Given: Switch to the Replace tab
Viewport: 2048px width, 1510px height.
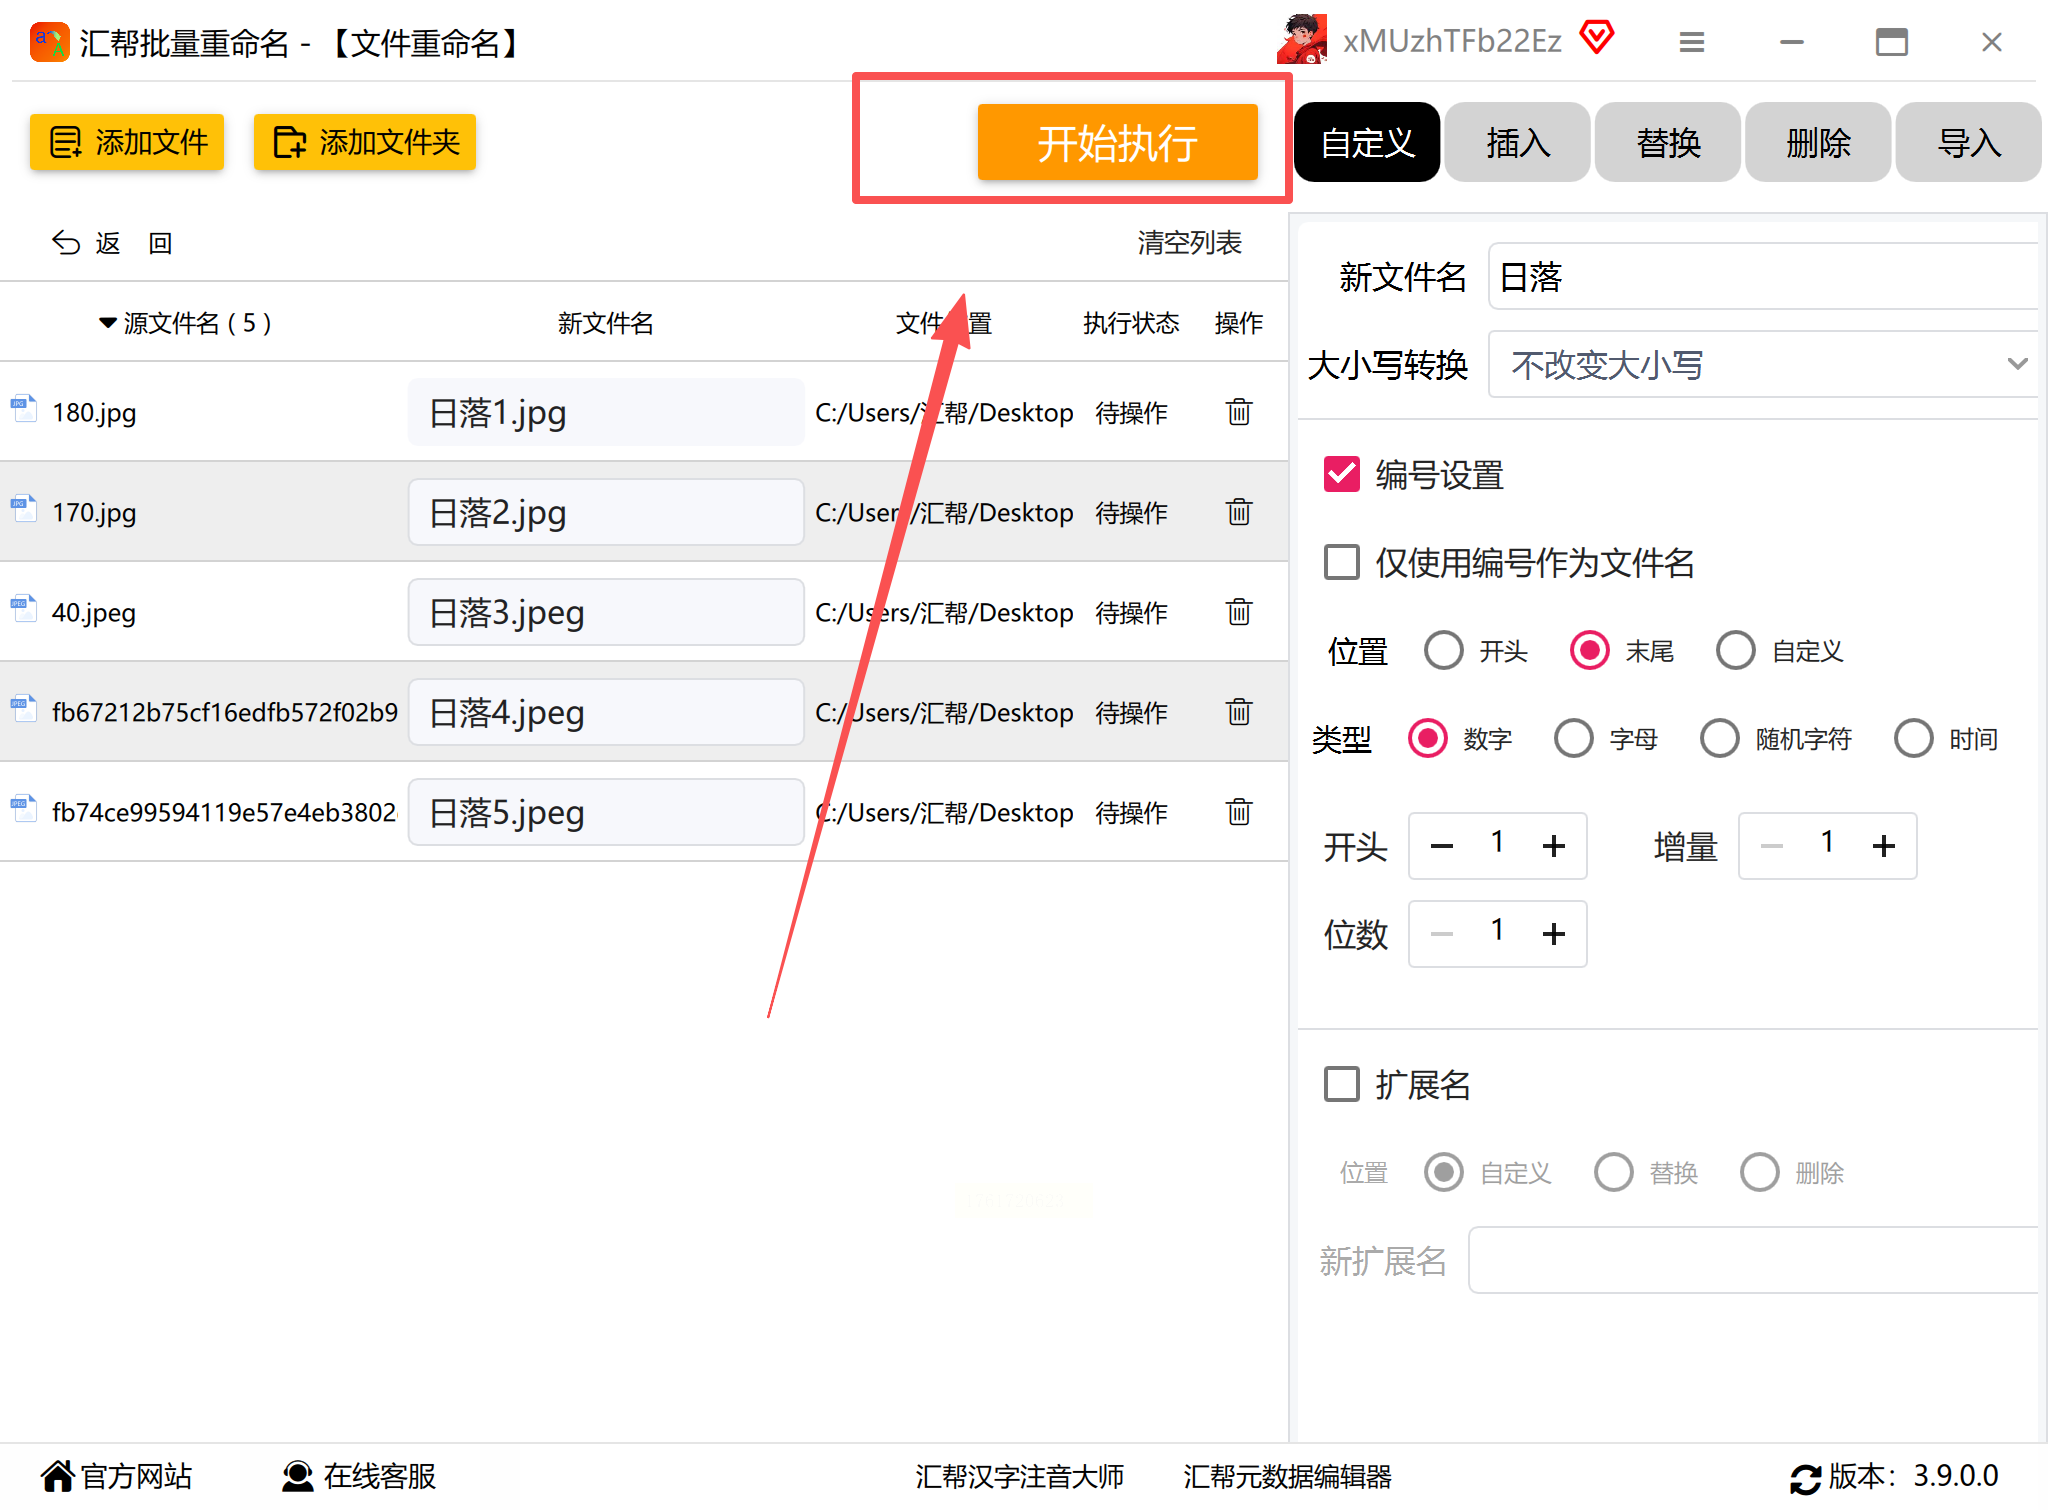Looking at the screenshot, I should pos(1667,143).
